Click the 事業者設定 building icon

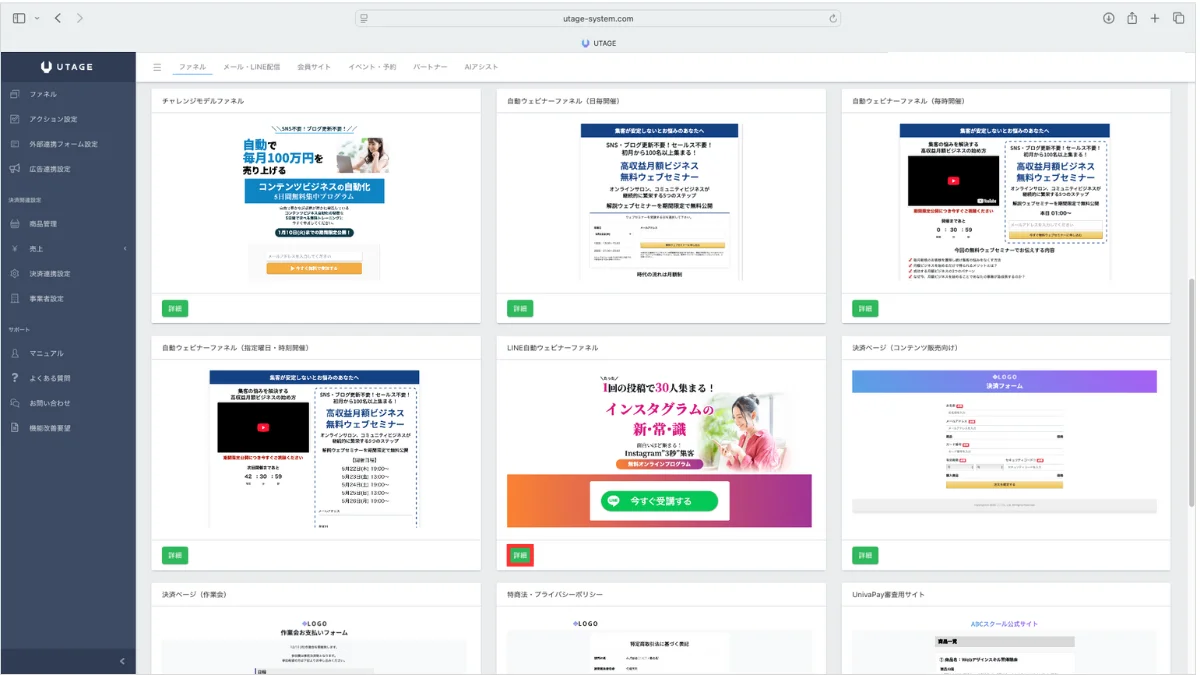(14, 299)
